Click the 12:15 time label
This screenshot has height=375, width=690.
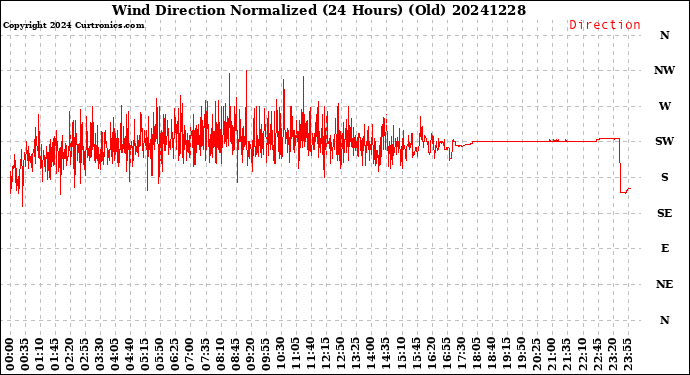(326, 354)
